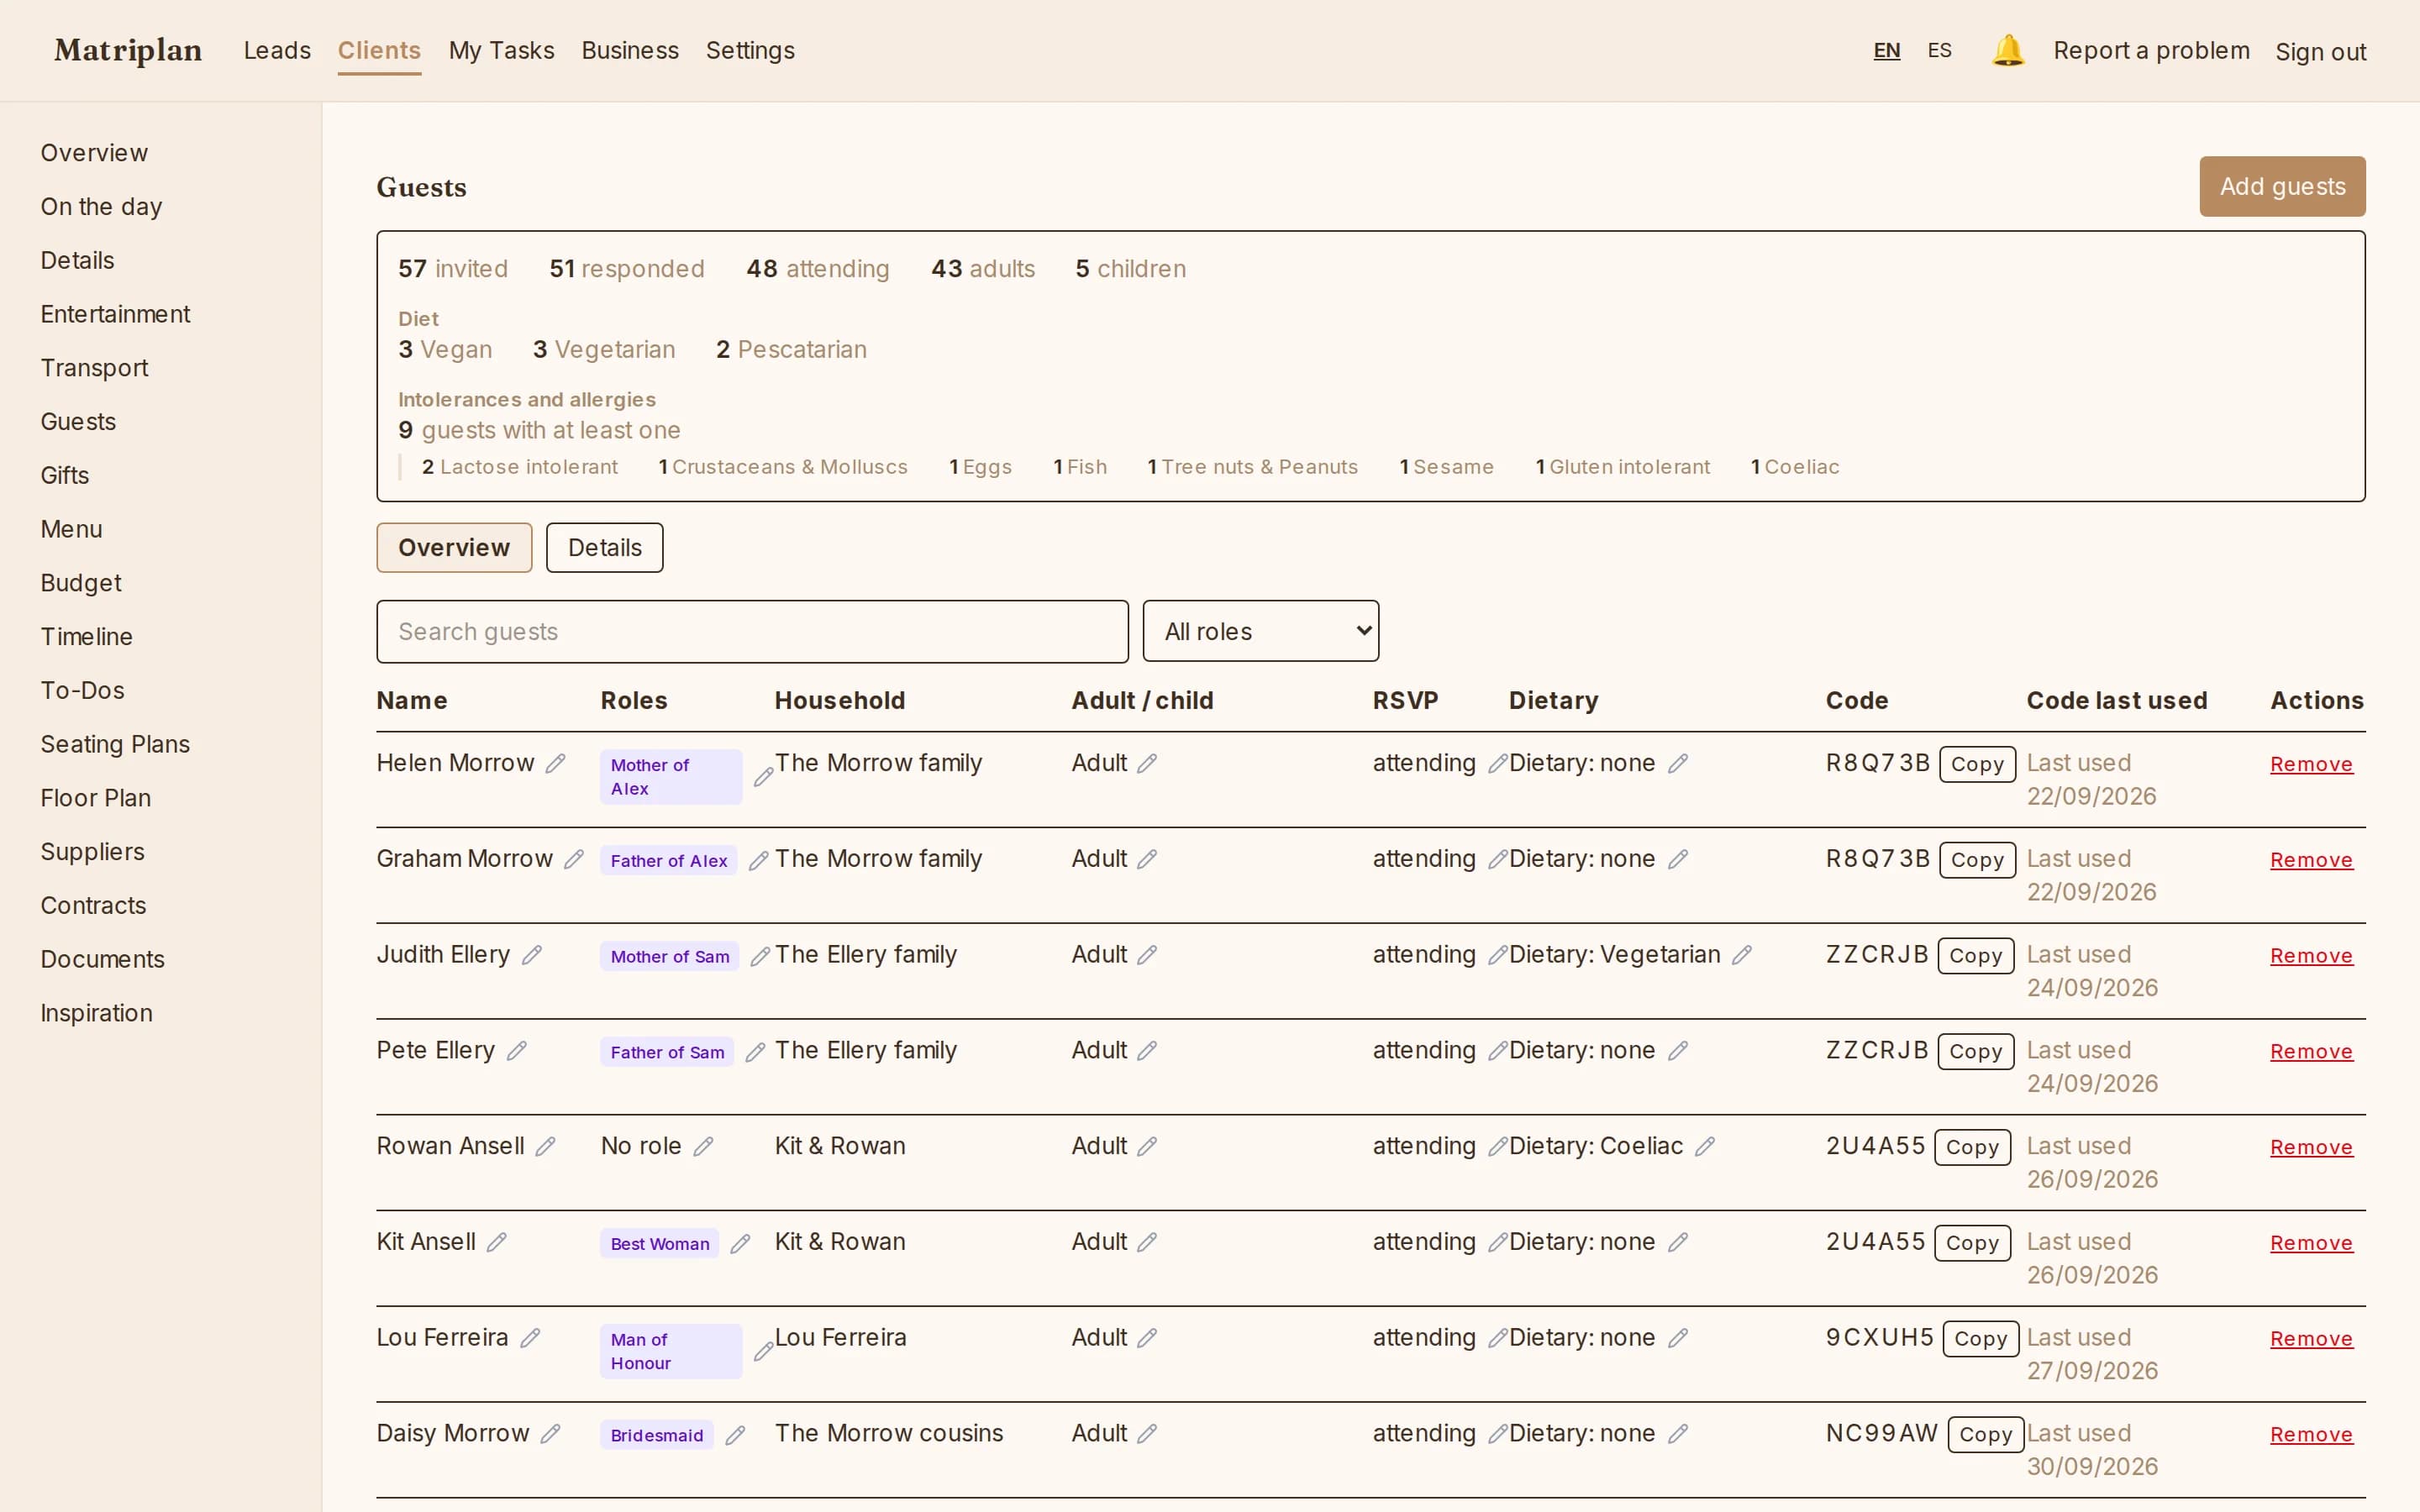Edit Helen Morrow's name pencil icon
The width and height of the screenshot is (2420, 1512).
point(556,763)
